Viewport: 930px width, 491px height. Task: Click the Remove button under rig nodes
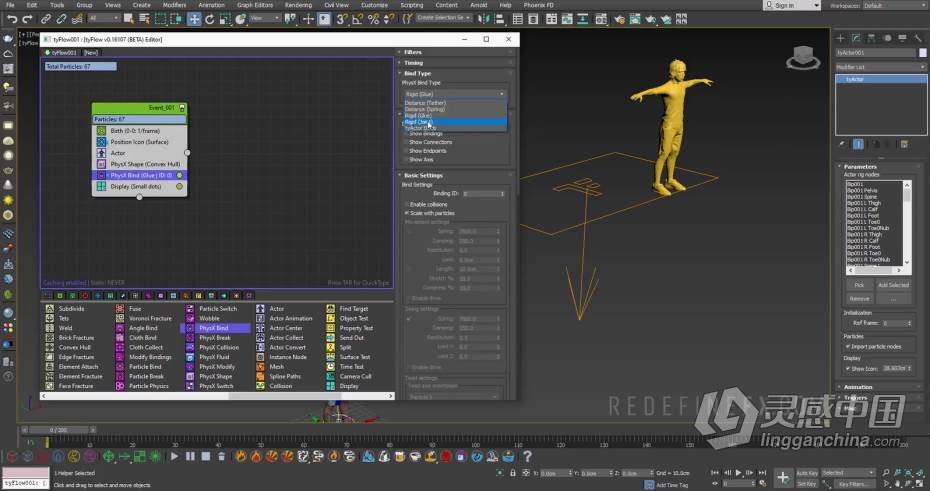click(859, 299)
